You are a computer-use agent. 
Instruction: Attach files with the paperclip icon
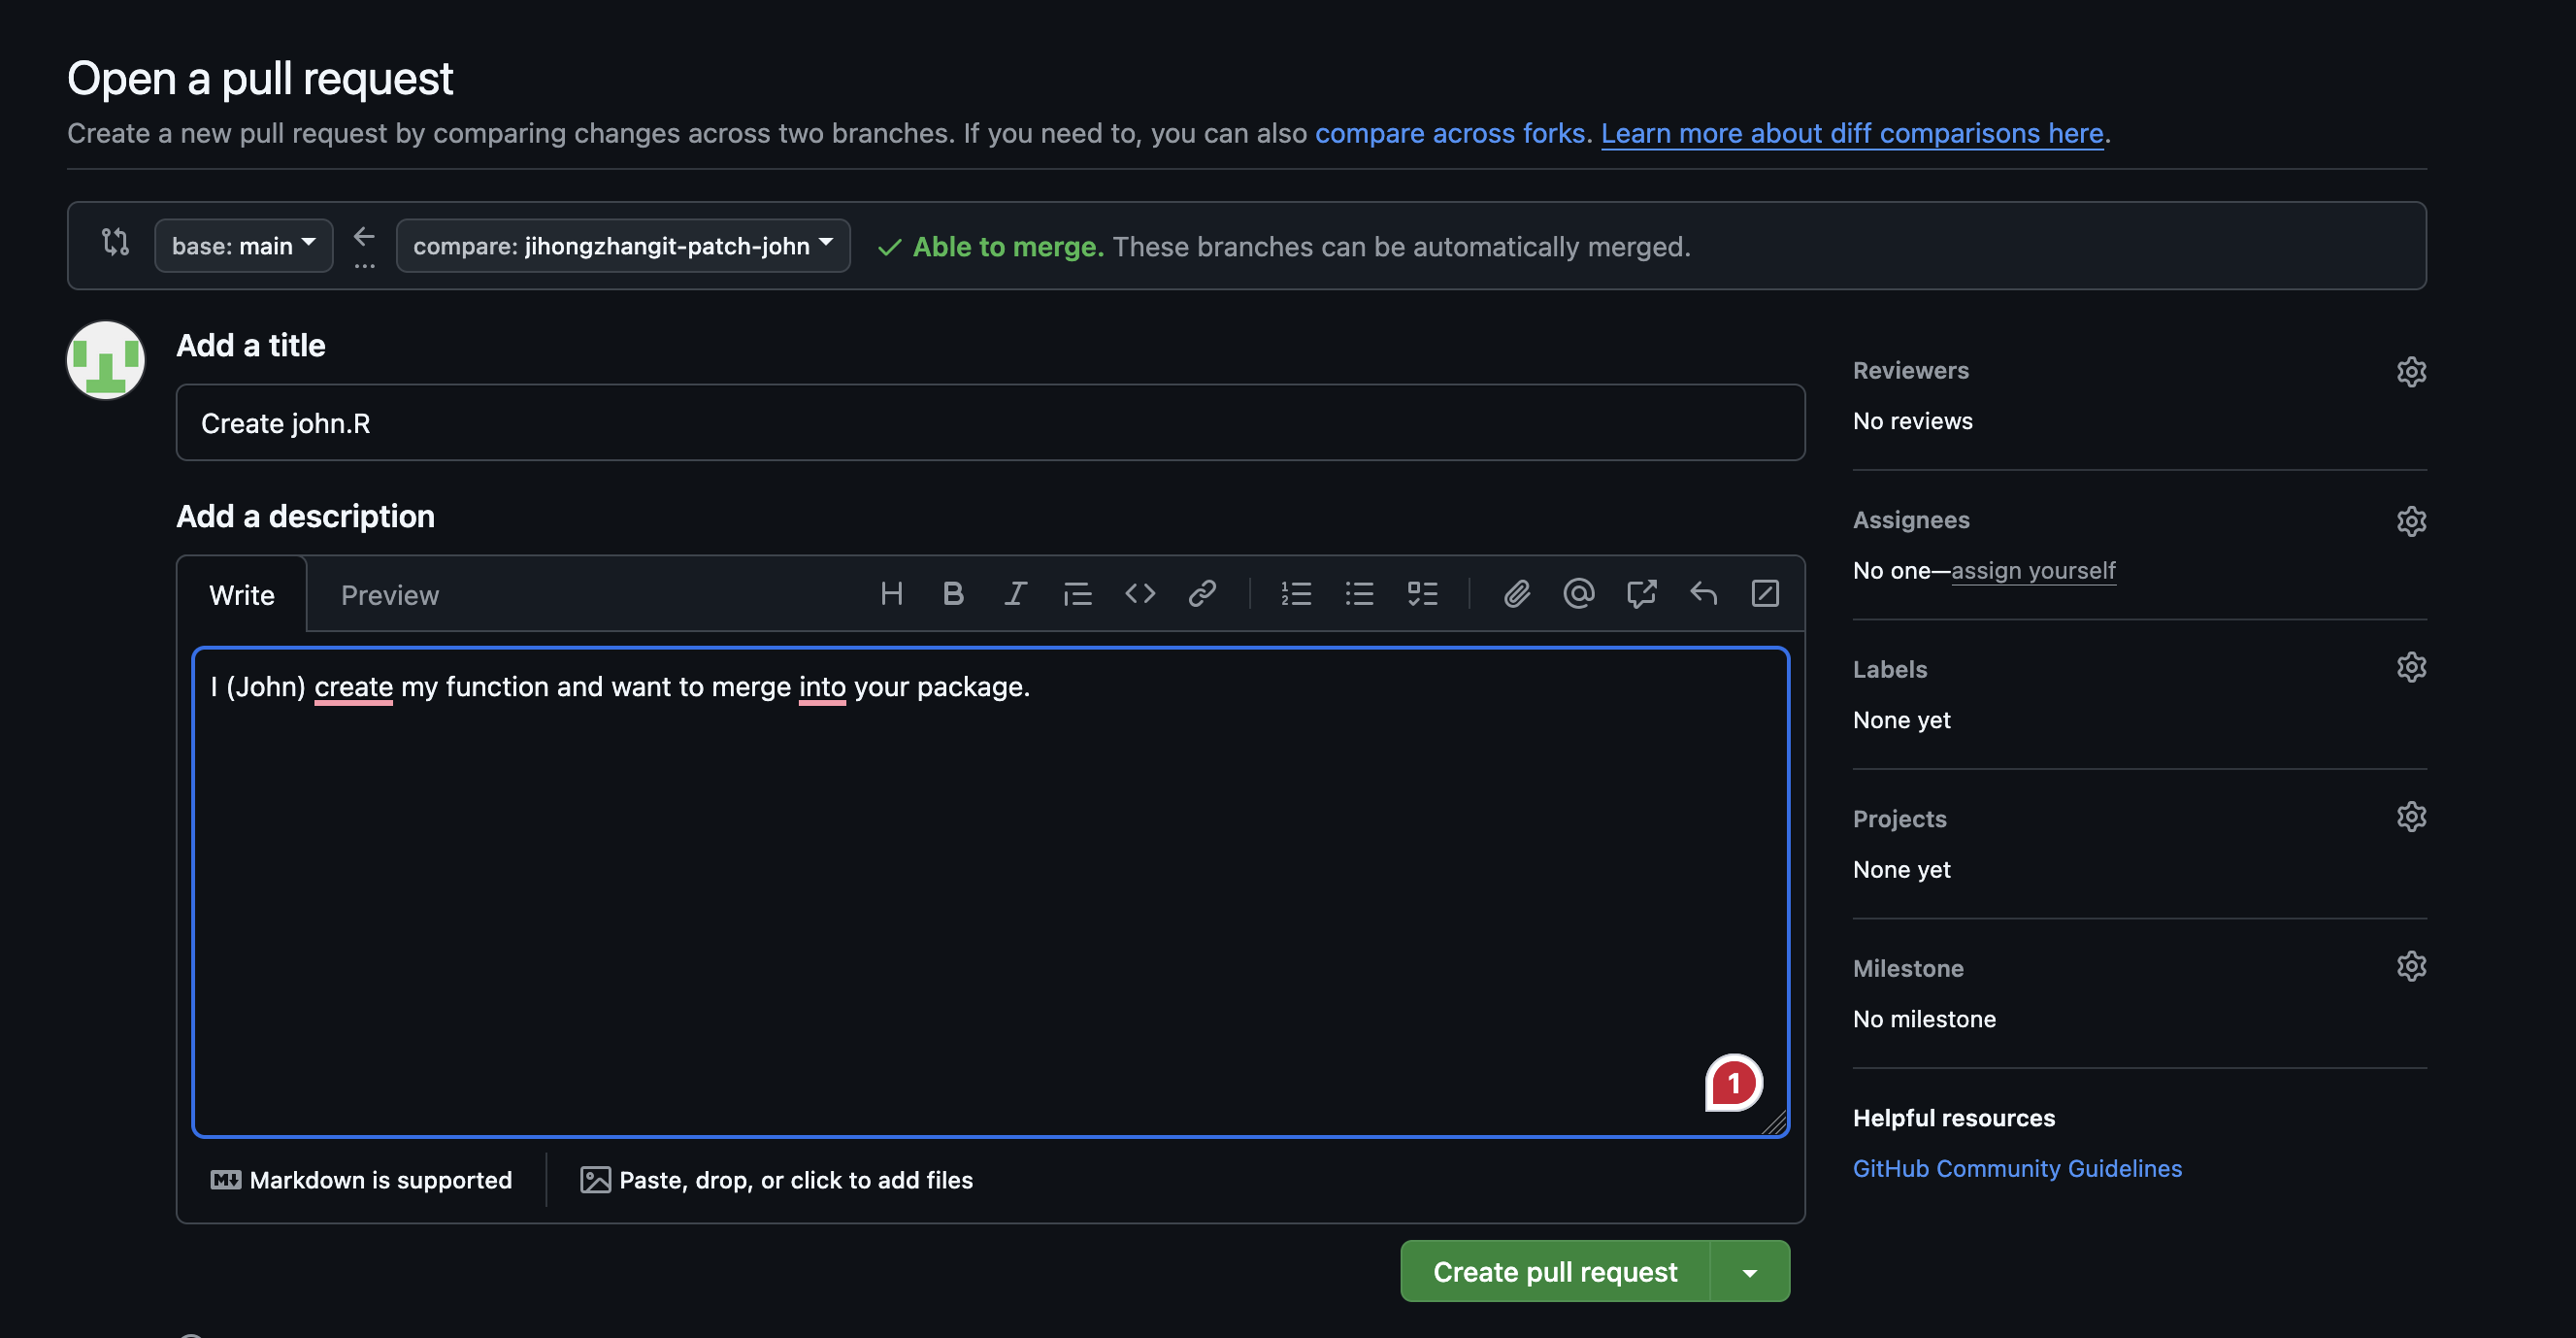1517,594
